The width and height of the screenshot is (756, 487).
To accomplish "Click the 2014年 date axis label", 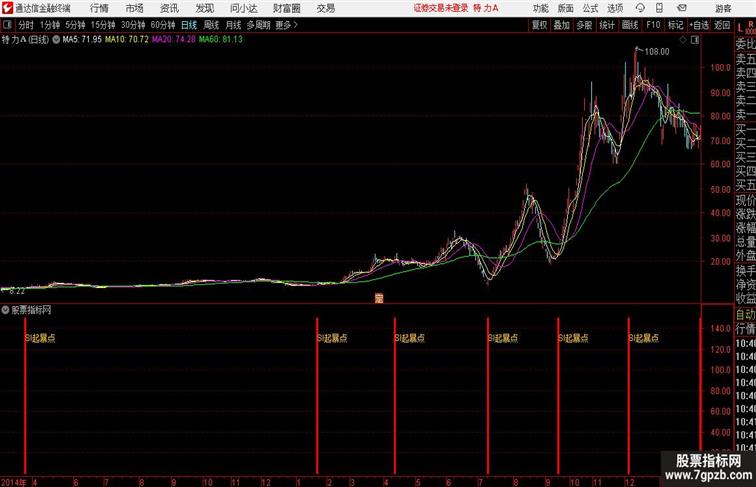I will [x=14, y=482].
